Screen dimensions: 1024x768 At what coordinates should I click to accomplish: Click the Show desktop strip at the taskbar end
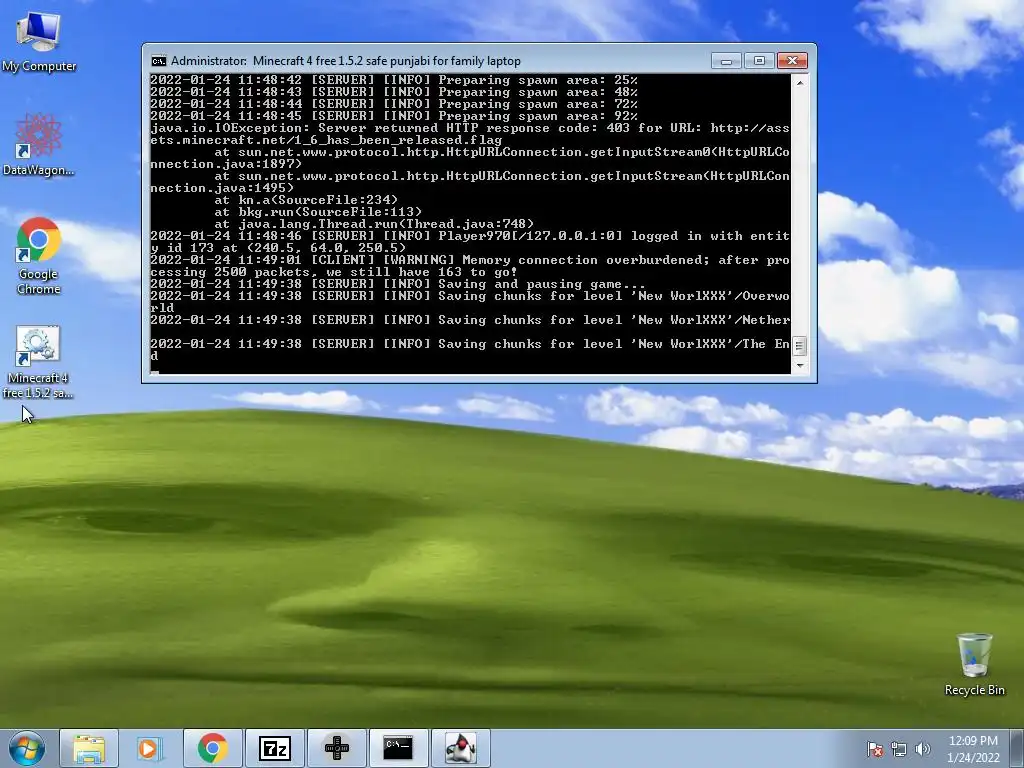pos(1018,748)
